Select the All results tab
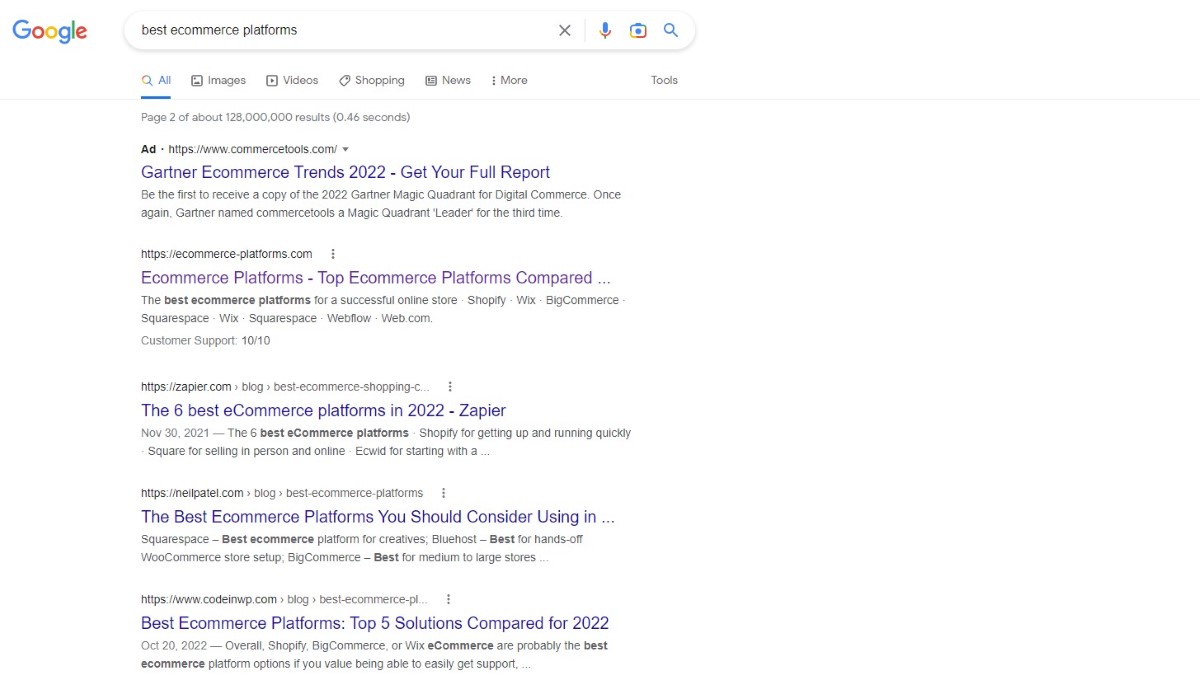This screenshot has height=676, width=1200. [156, 80]
